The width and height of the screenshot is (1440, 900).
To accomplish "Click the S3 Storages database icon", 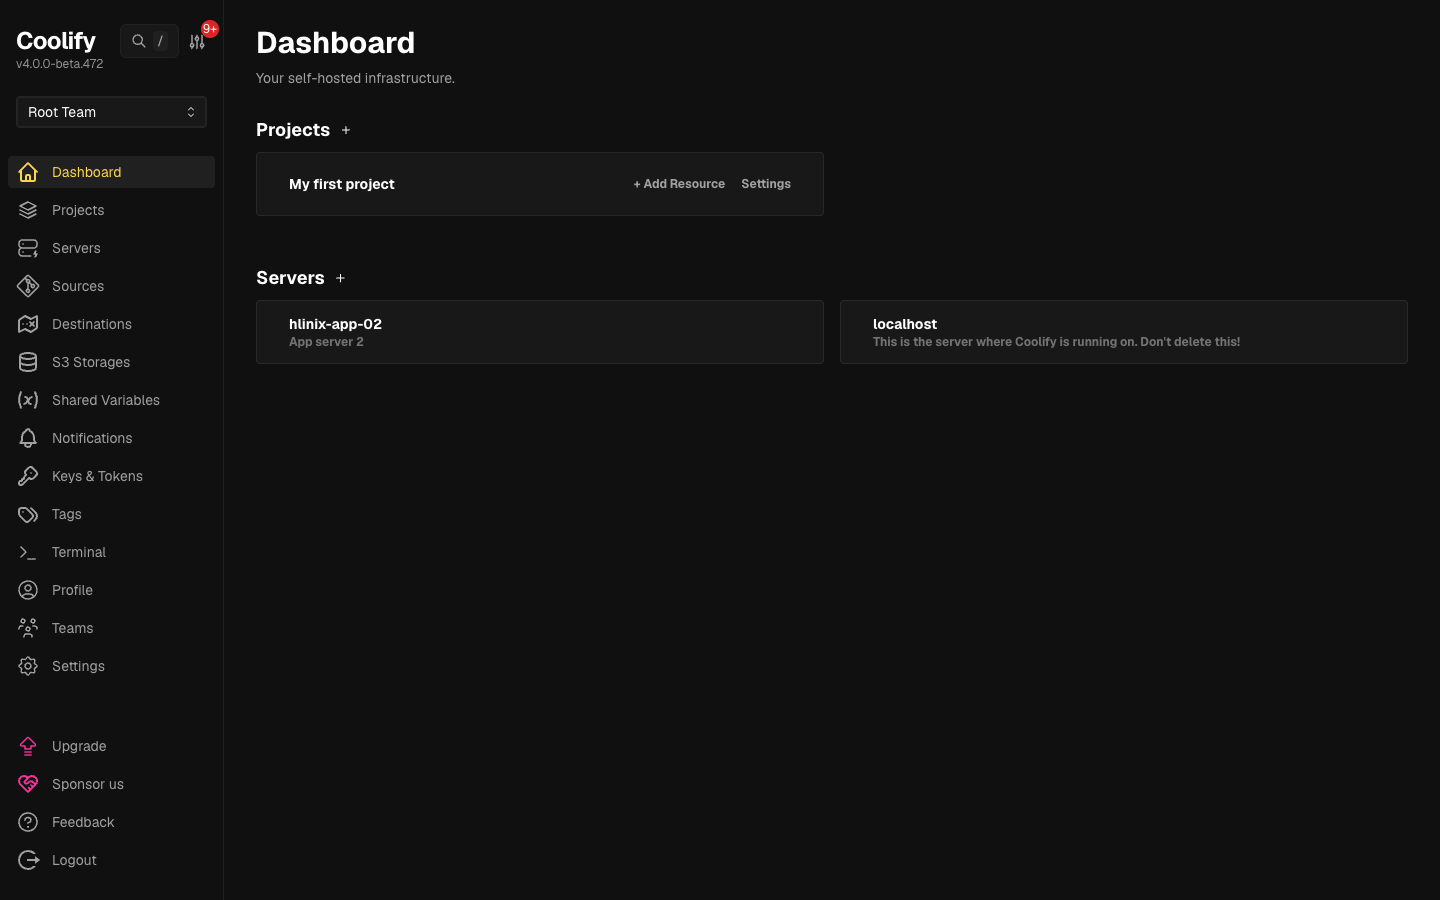I will coord(28,362).
